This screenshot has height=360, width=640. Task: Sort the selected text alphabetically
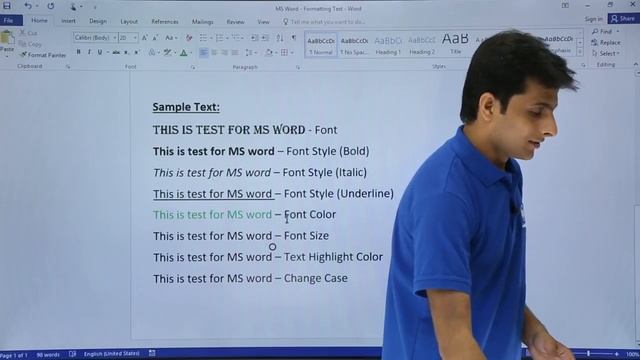click(280, 38)
